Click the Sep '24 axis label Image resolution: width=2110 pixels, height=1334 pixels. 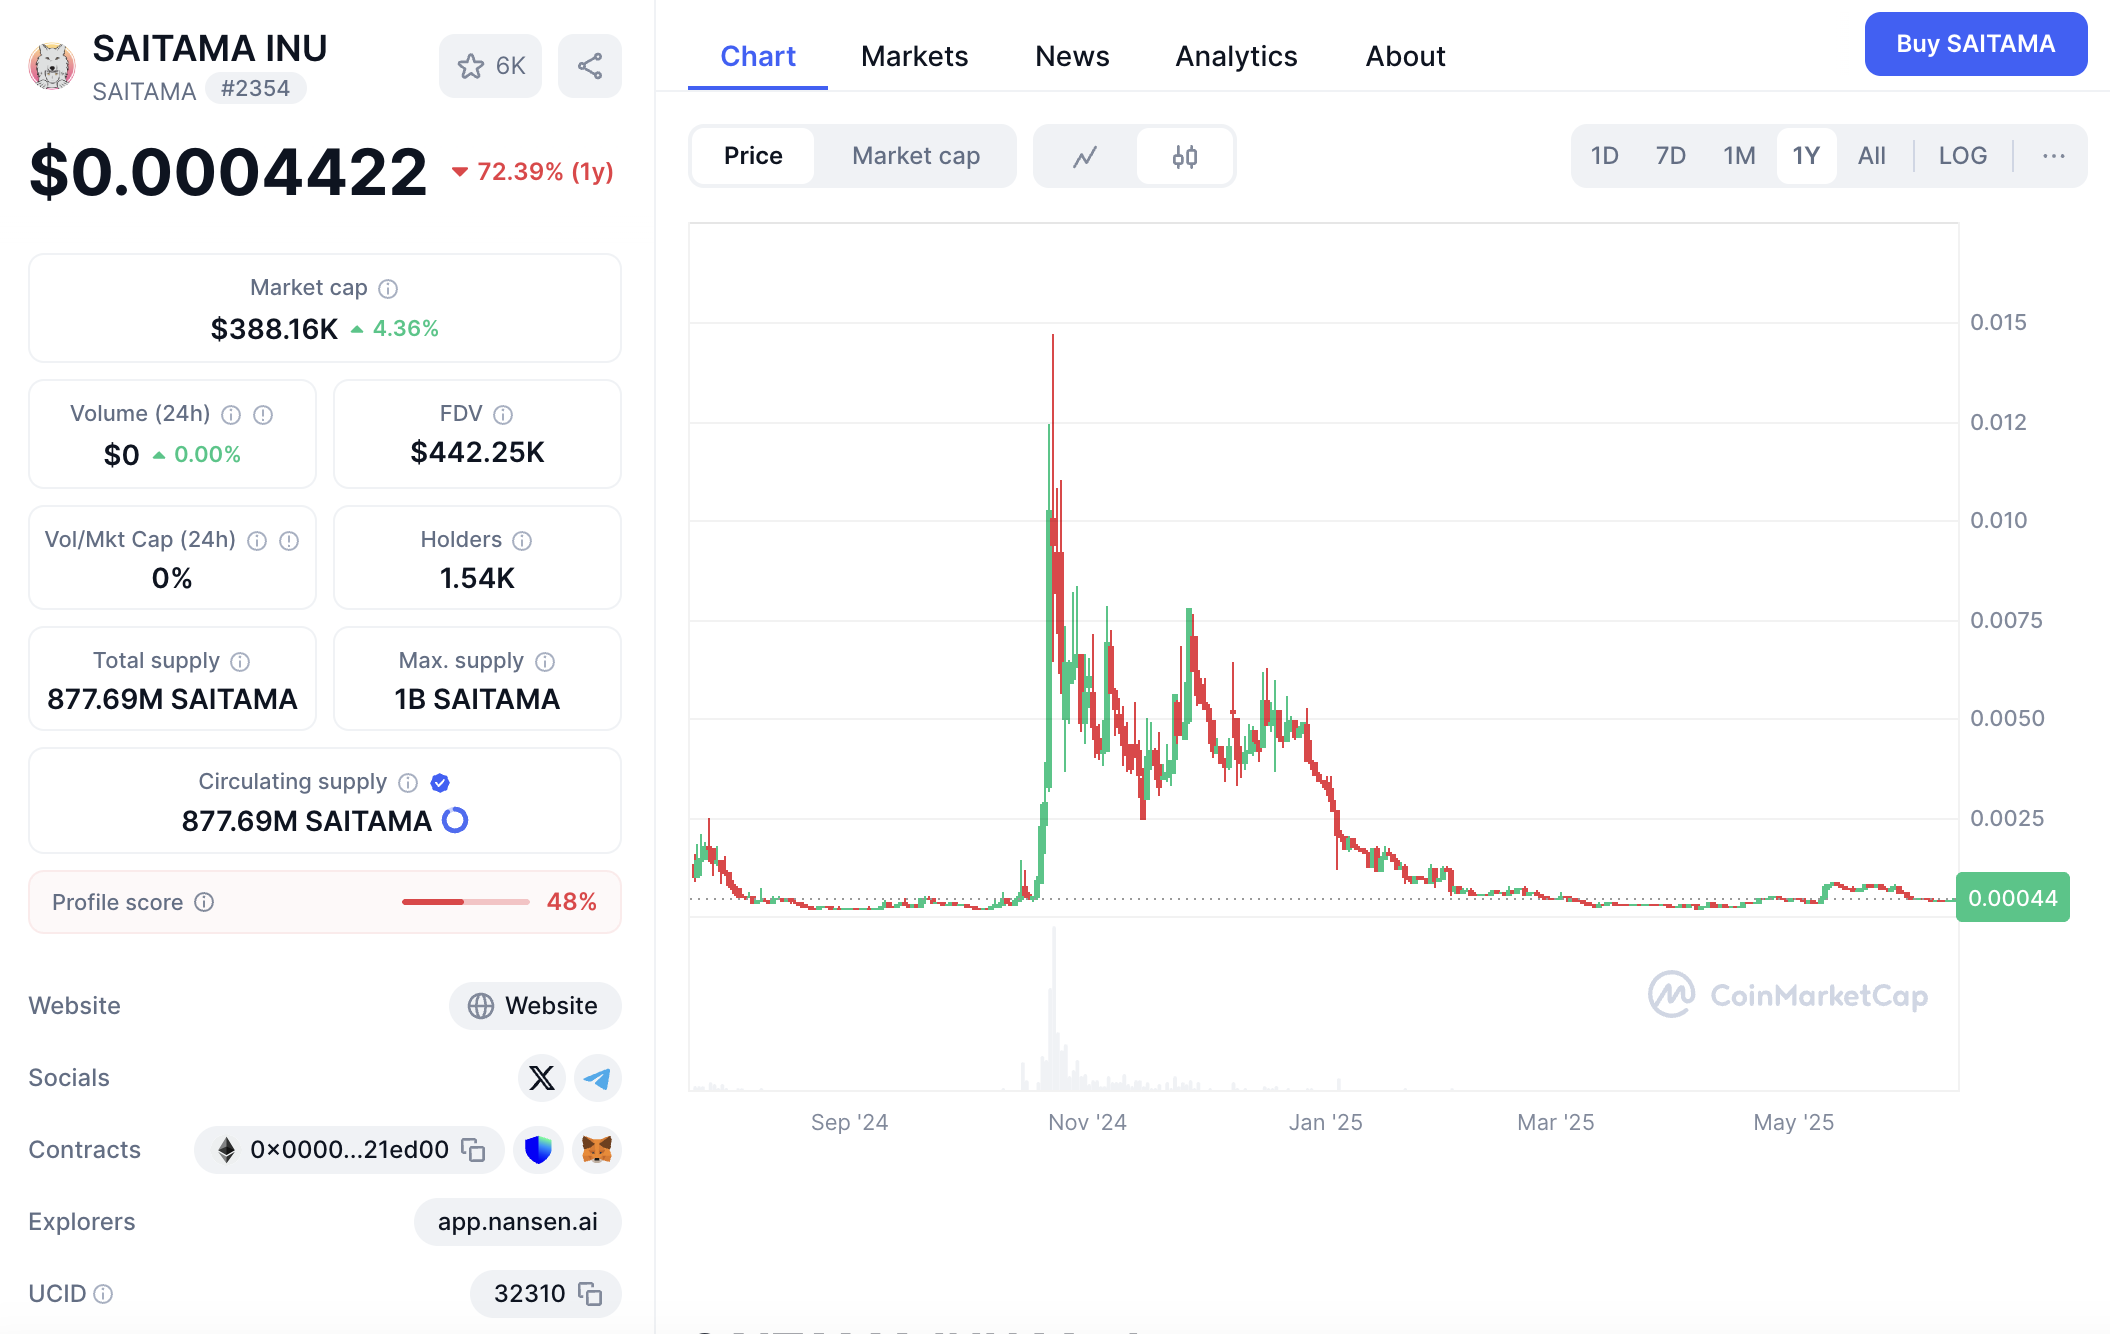(849, 1123)
